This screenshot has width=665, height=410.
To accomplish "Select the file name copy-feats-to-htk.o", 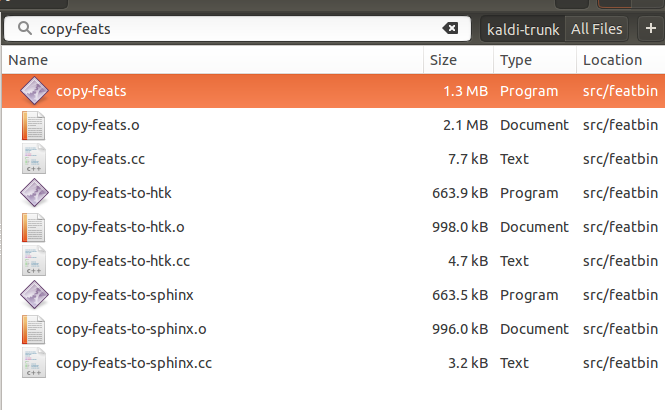I will [x=120, y=227].
